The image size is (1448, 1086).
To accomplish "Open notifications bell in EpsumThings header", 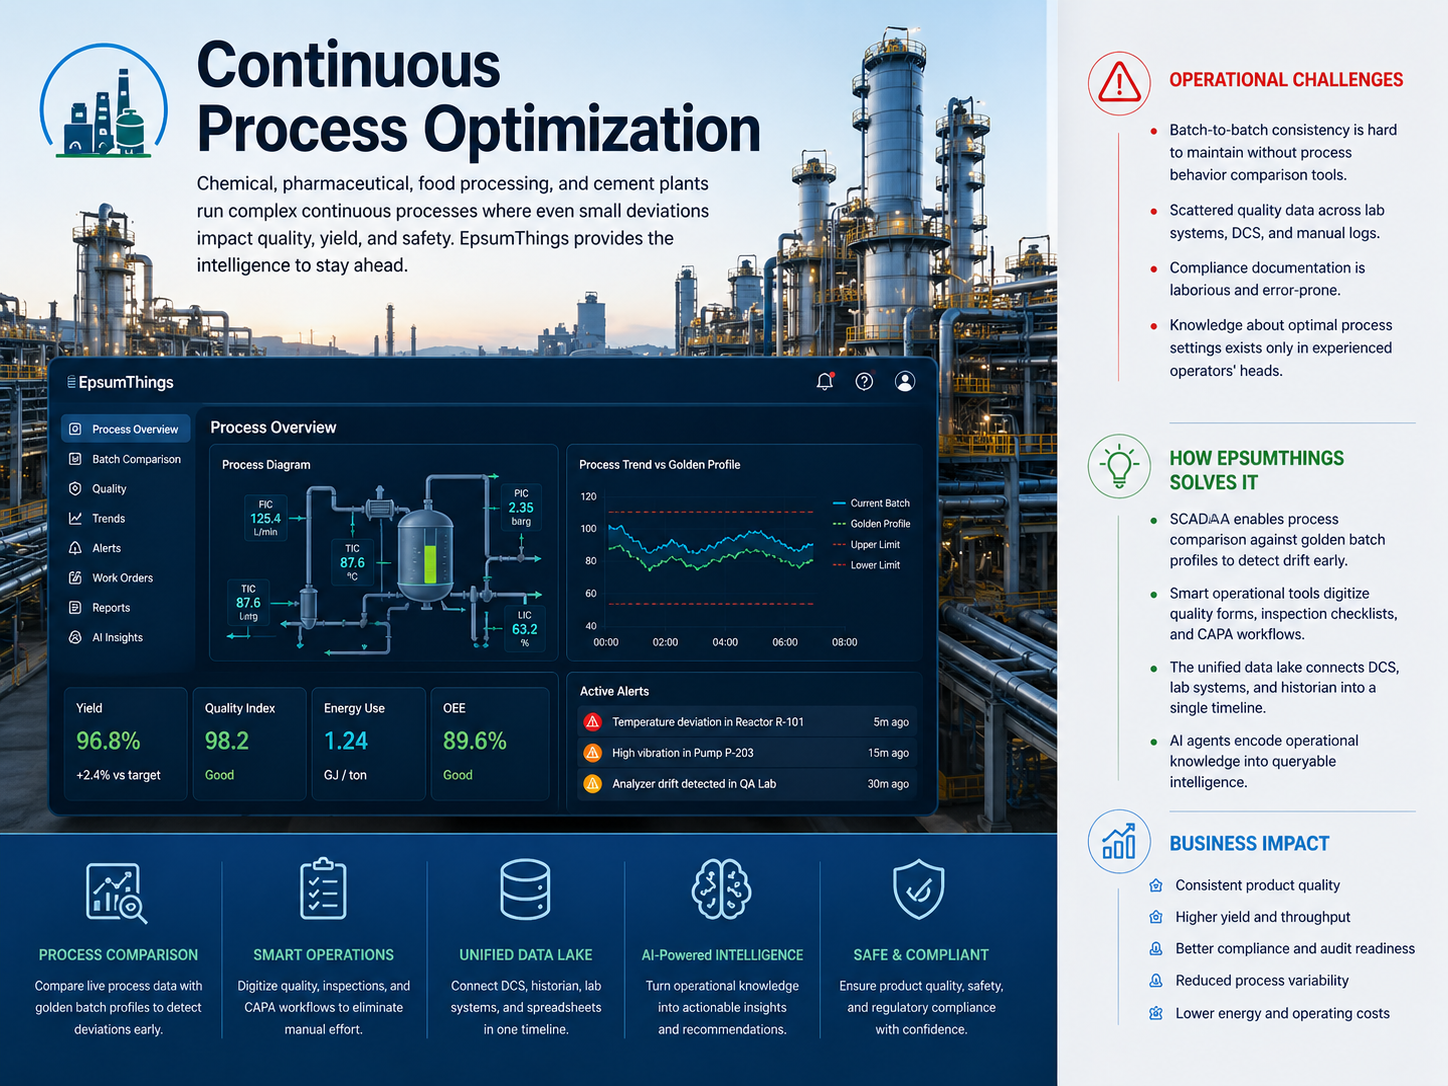I will (x=825, y=381).
